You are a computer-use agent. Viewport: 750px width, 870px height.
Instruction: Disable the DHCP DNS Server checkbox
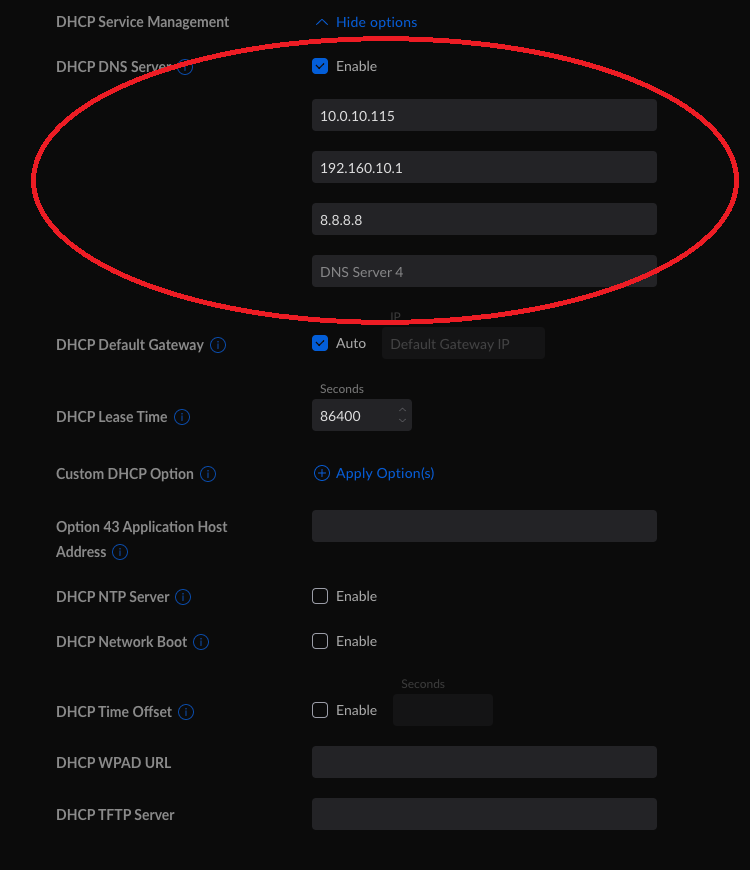click(320, 66)
